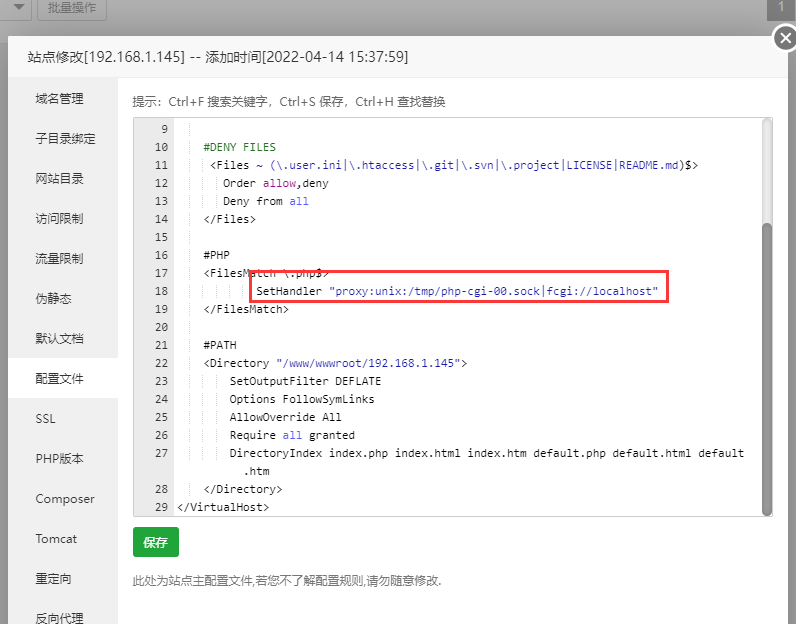The width and height of the screenshot is (796, 624).
Task: Click the green 保存 button
Action: coord(156,542)
